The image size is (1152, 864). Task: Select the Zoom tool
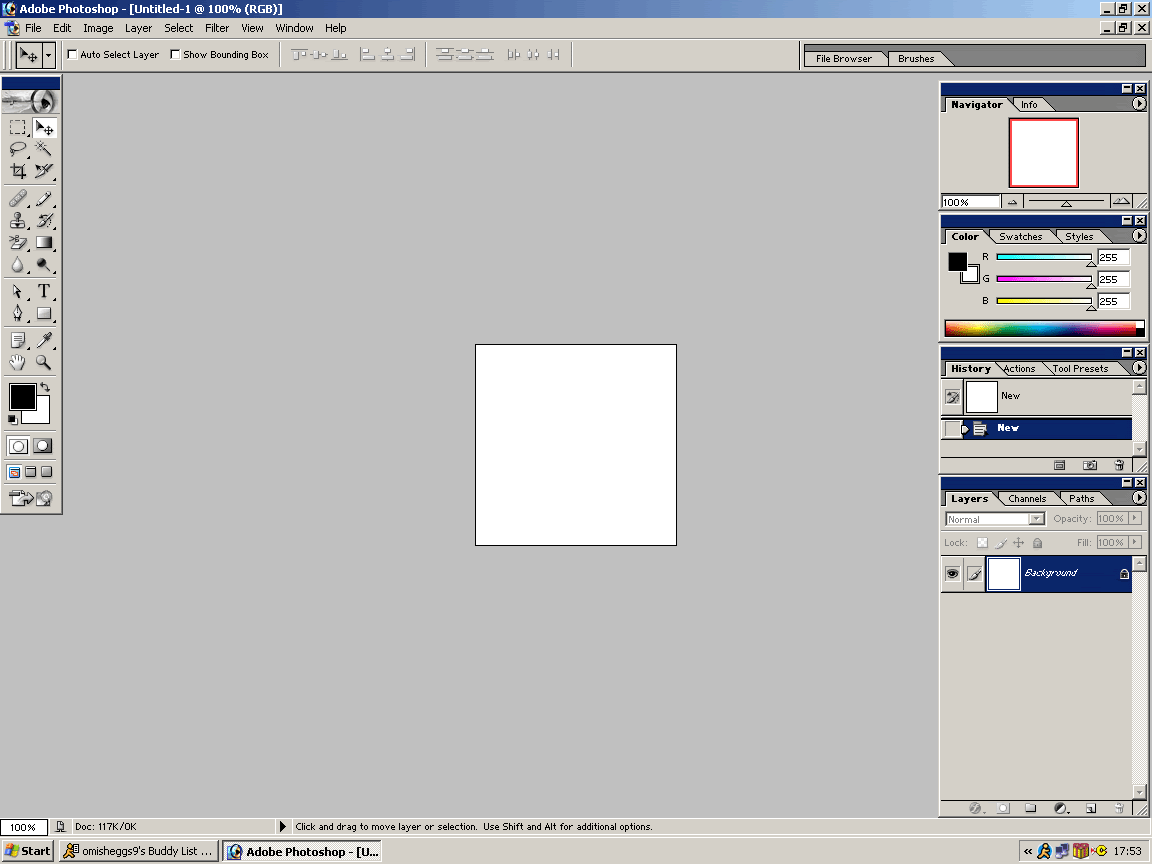(x=44, y=361)
